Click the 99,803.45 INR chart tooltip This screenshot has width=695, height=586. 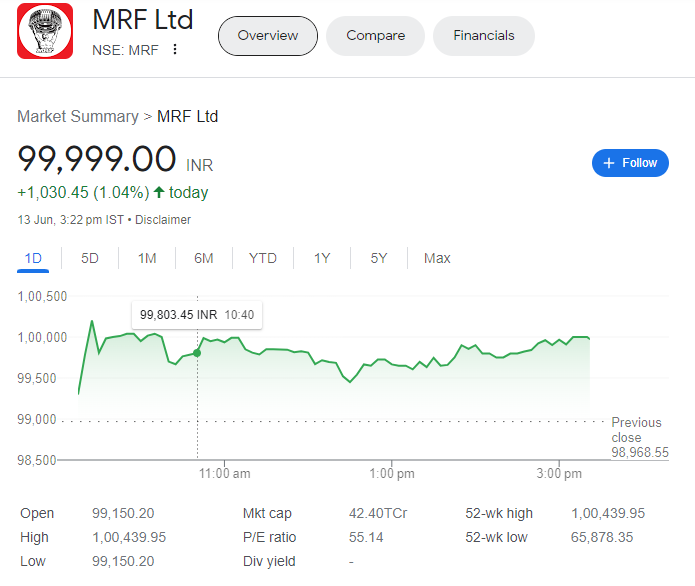[197, 315]
